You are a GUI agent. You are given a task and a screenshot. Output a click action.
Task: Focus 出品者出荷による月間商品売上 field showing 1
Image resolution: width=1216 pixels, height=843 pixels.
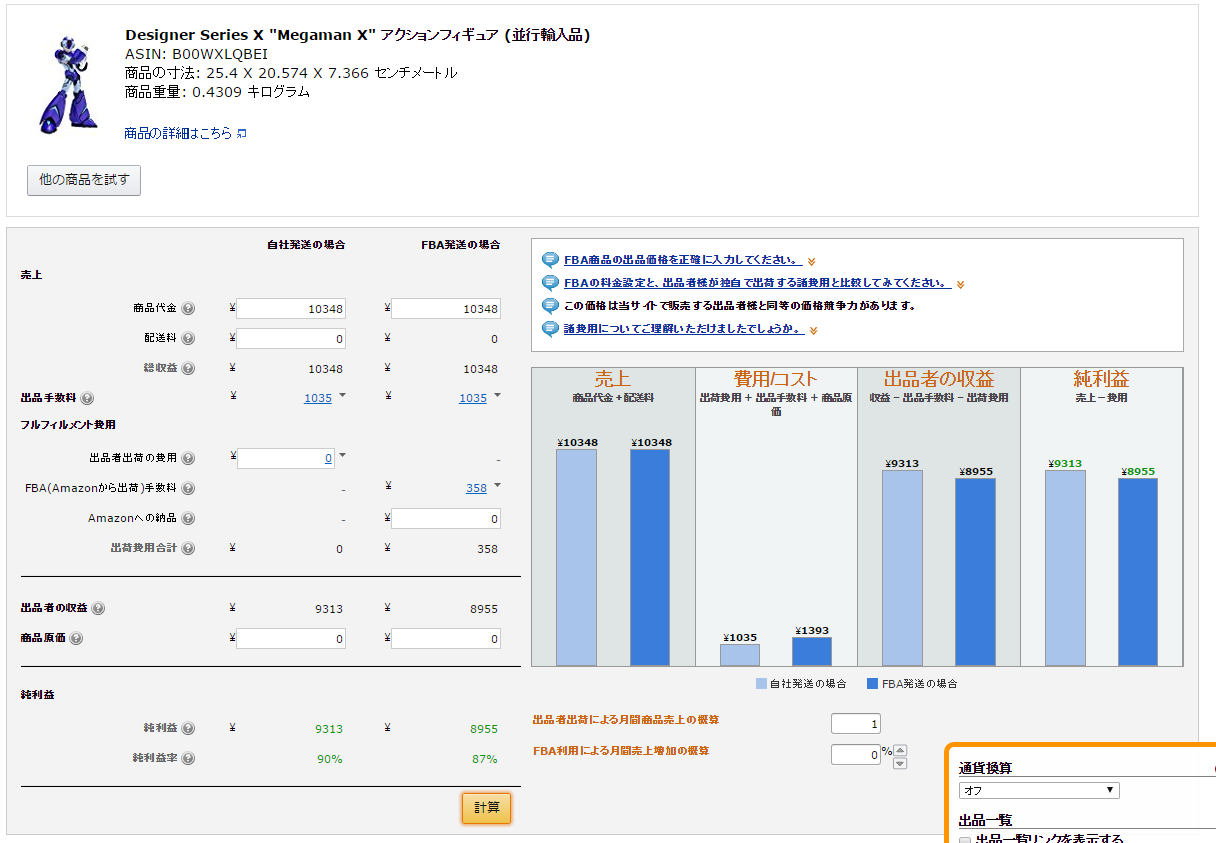(856, 723)
